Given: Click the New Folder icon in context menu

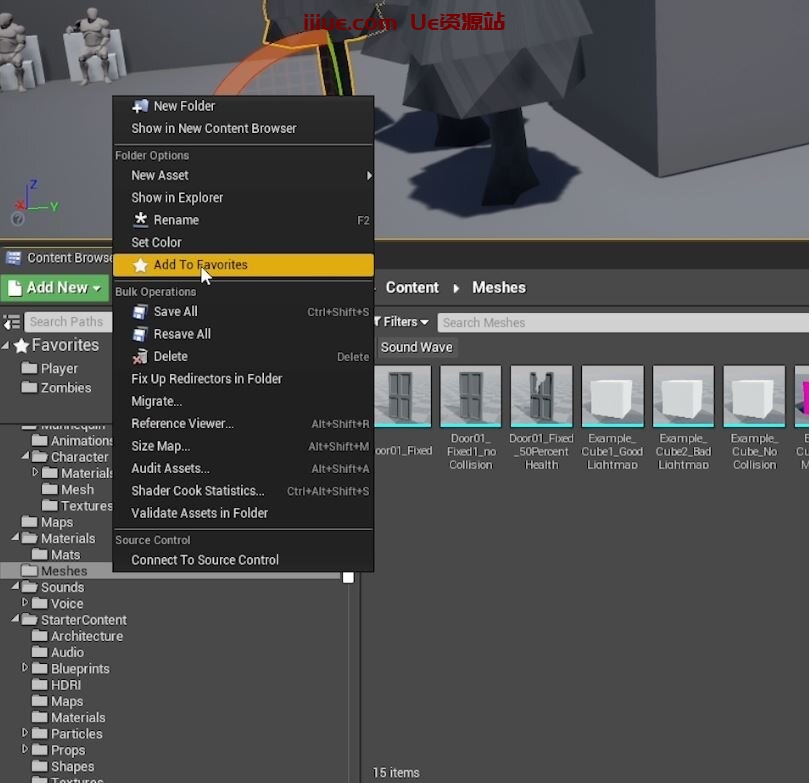Looking at the screenshot, I should pos(140,106).
